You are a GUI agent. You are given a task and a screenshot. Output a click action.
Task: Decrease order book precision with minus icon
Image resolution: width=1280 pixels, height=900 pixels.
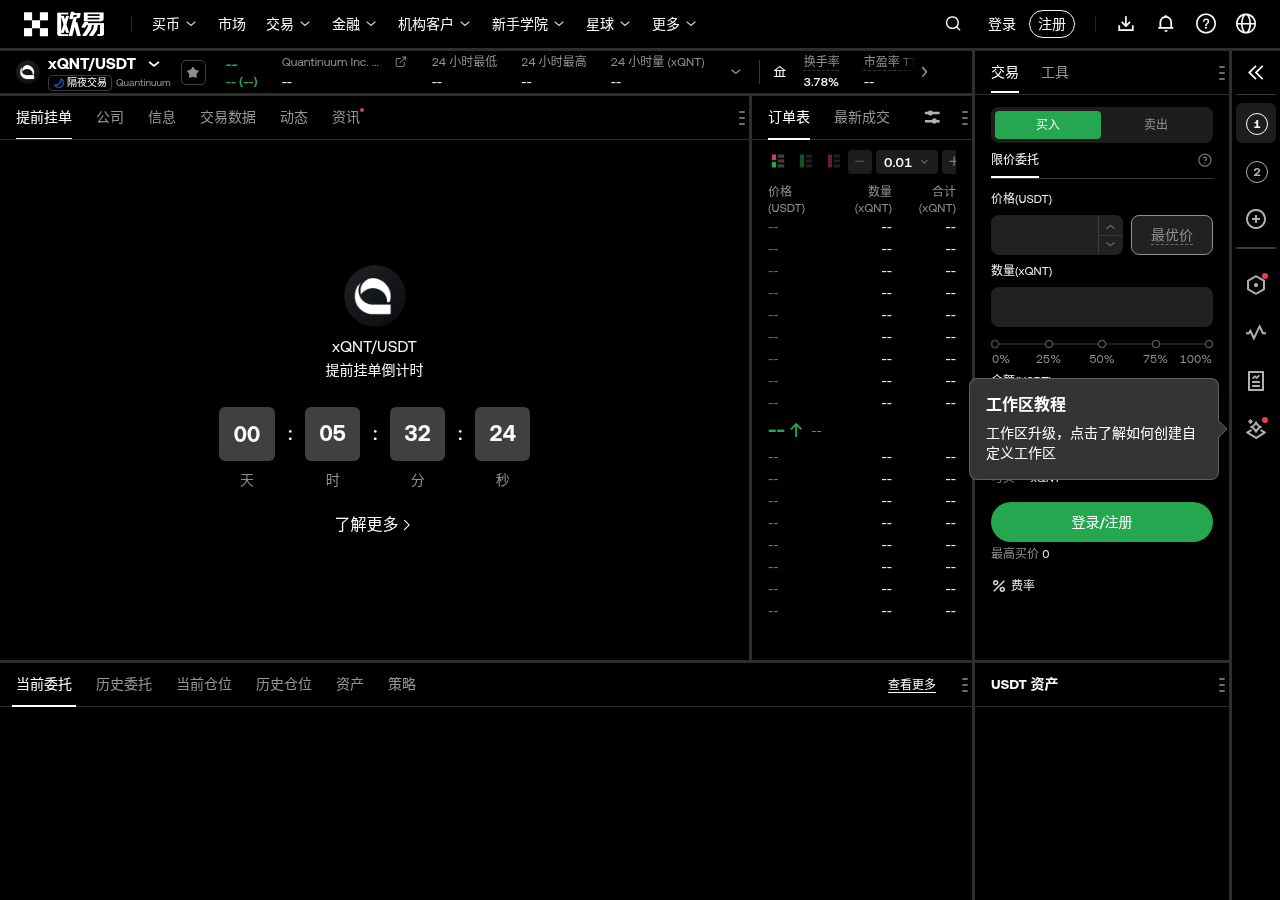point(860,162)
